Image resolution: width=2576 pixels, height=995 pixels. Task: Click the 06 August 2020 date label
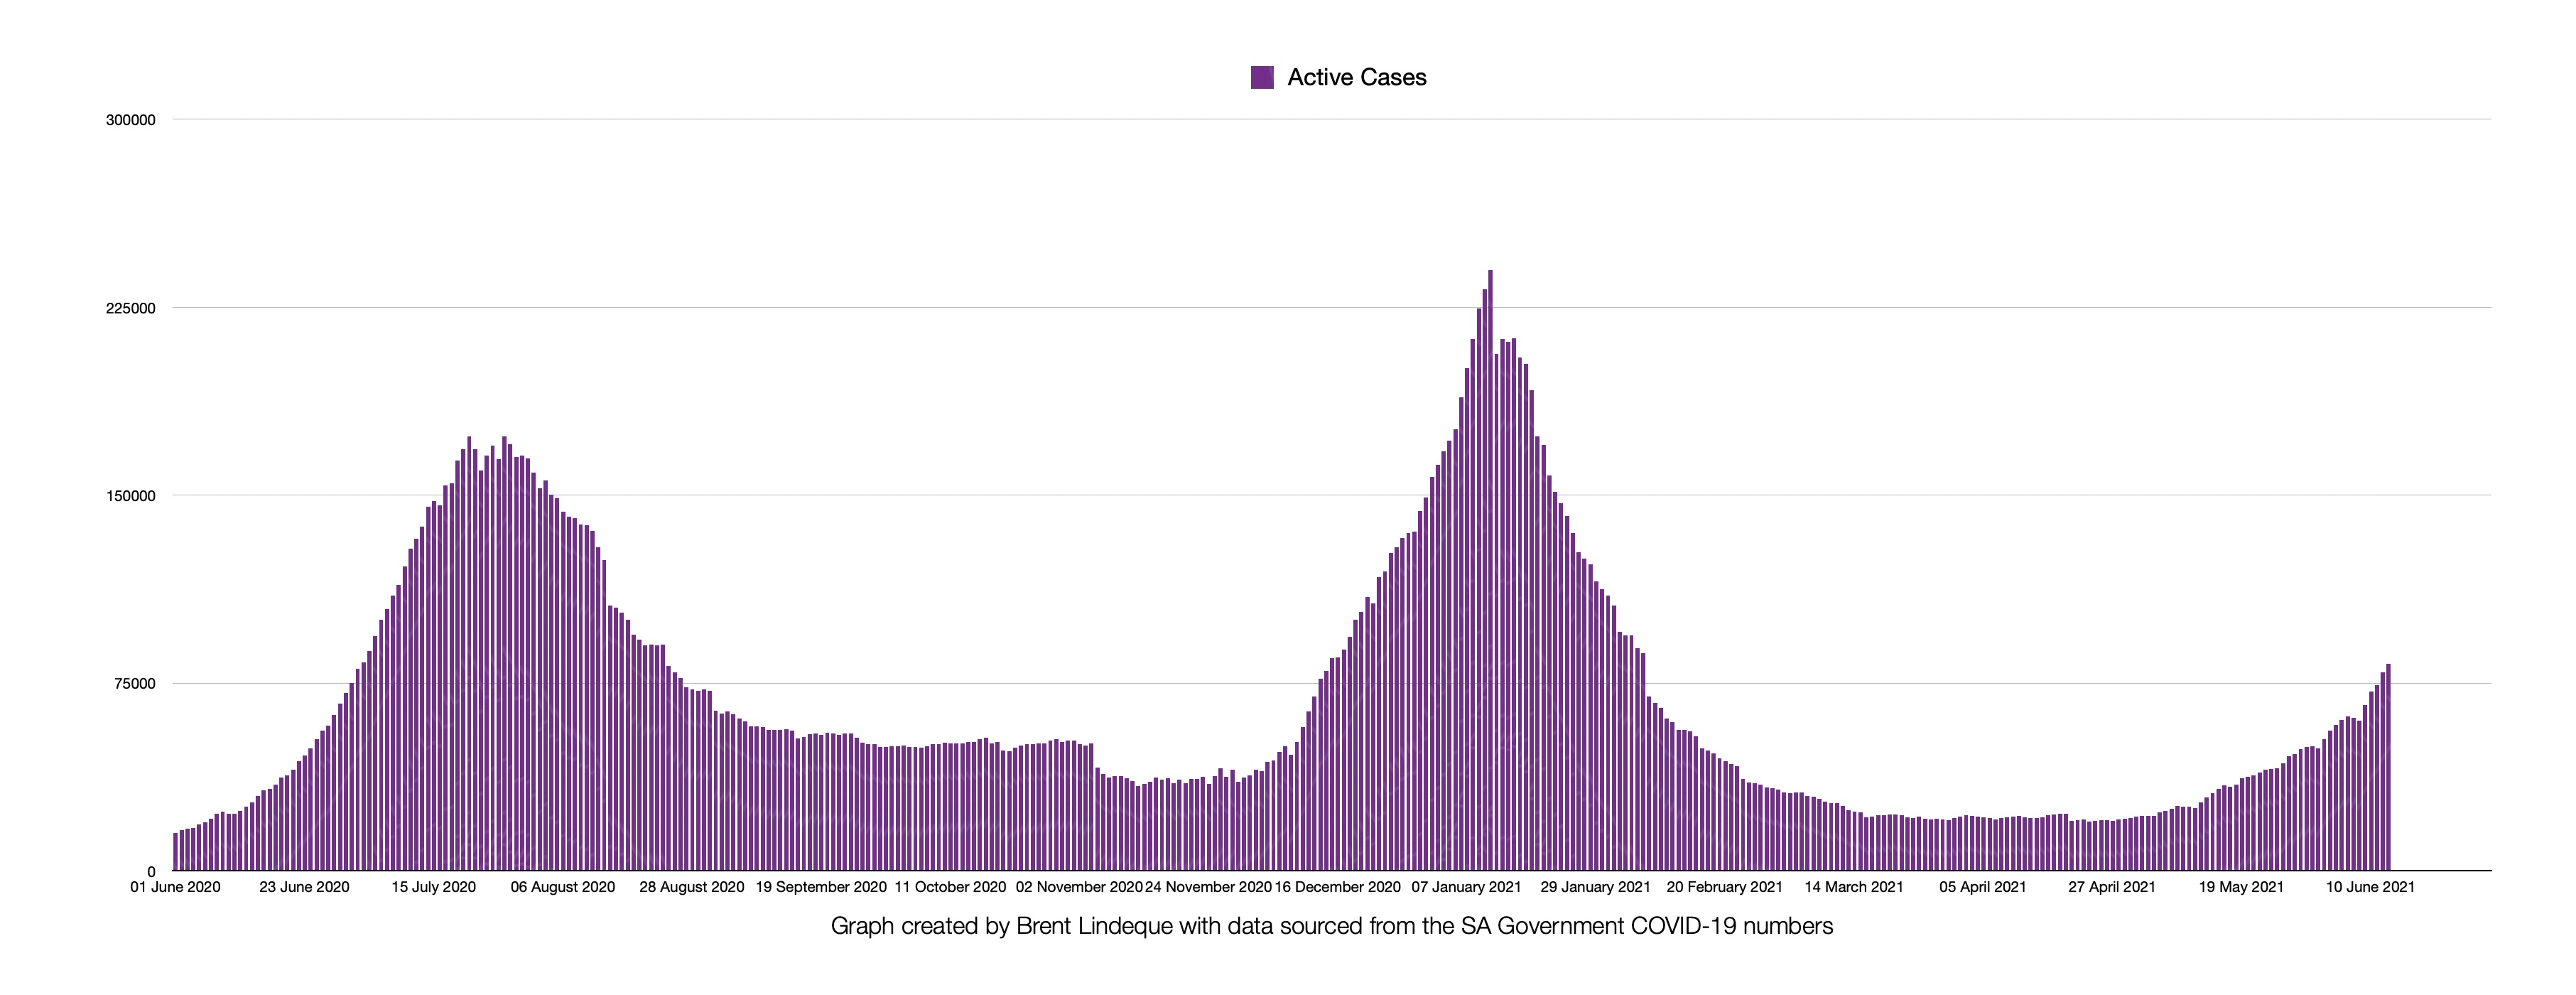(563, 887)
